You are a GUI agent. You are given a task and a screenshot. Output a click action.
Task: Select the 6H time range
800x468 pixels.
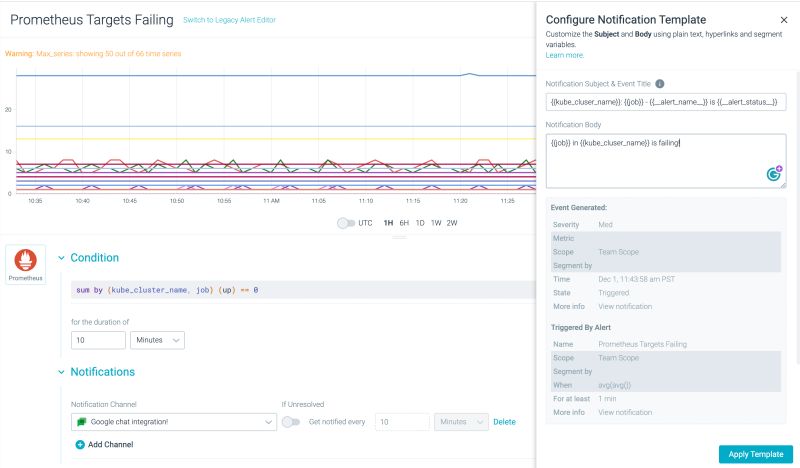(x=404, y=223)
